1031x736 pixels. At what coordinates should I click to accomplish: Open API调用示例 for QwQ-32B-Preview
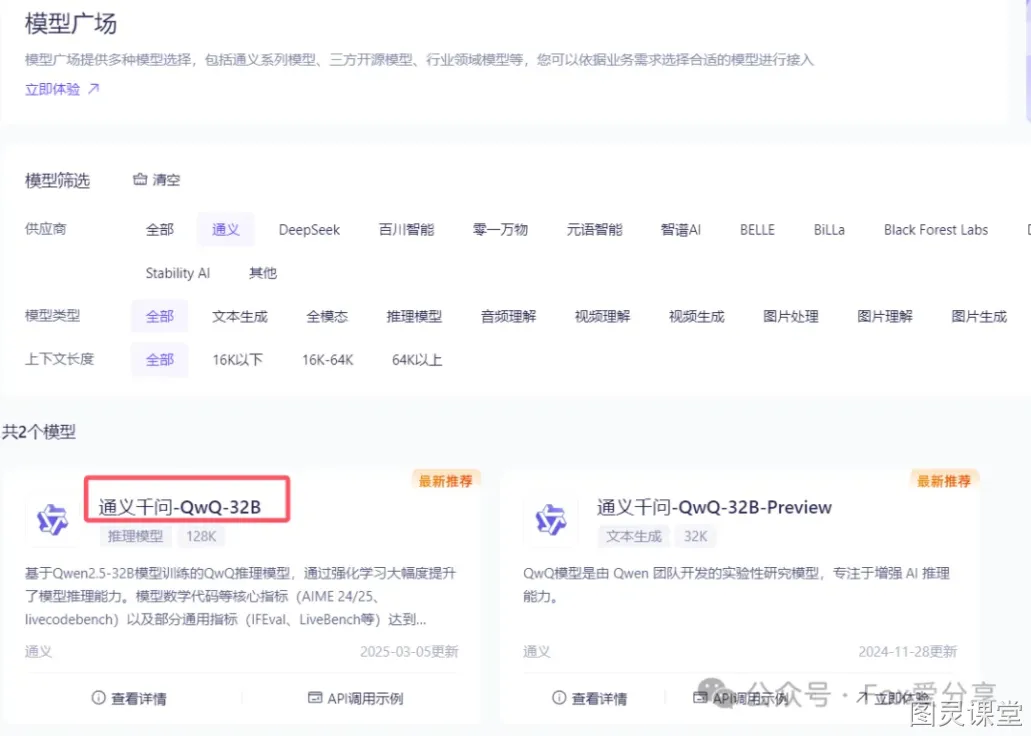tap(741, 698)
